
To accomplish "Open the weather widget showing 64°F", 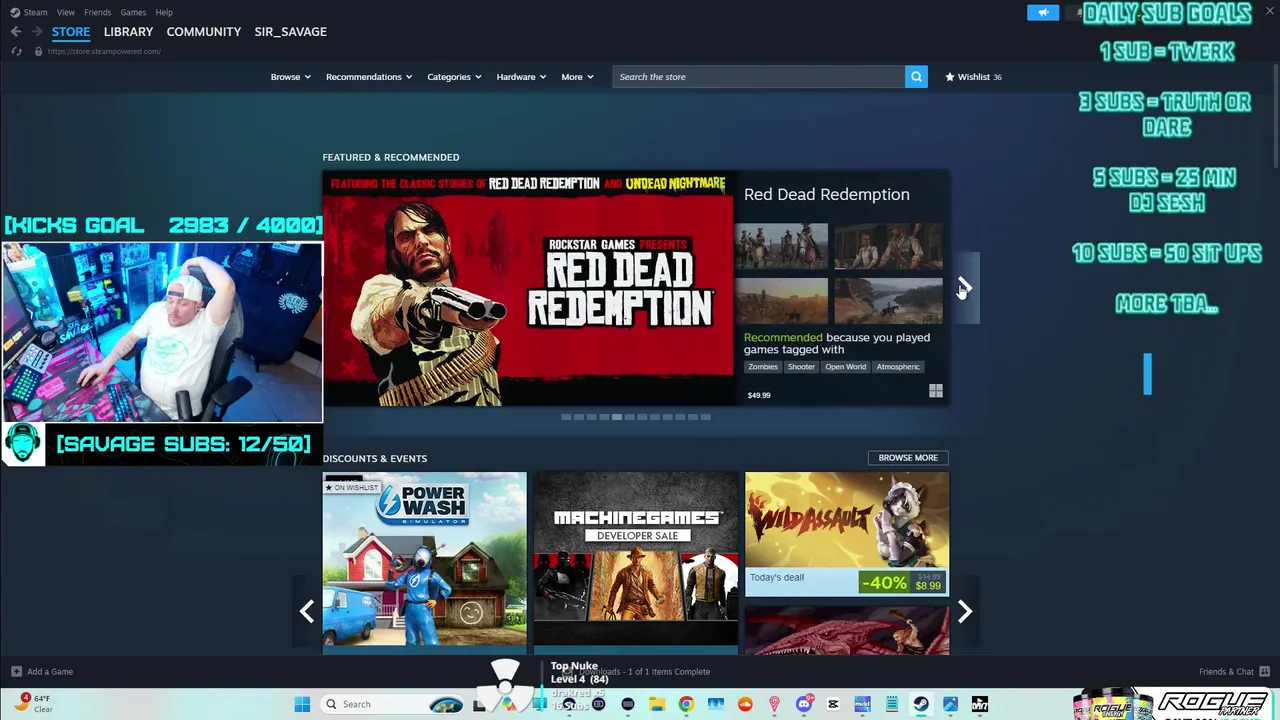I will [32, 704].
